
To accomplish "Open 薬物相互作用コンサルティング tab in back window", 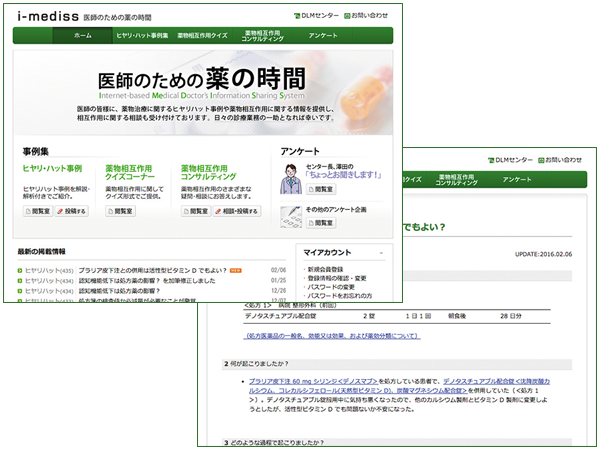I will 457,179.
